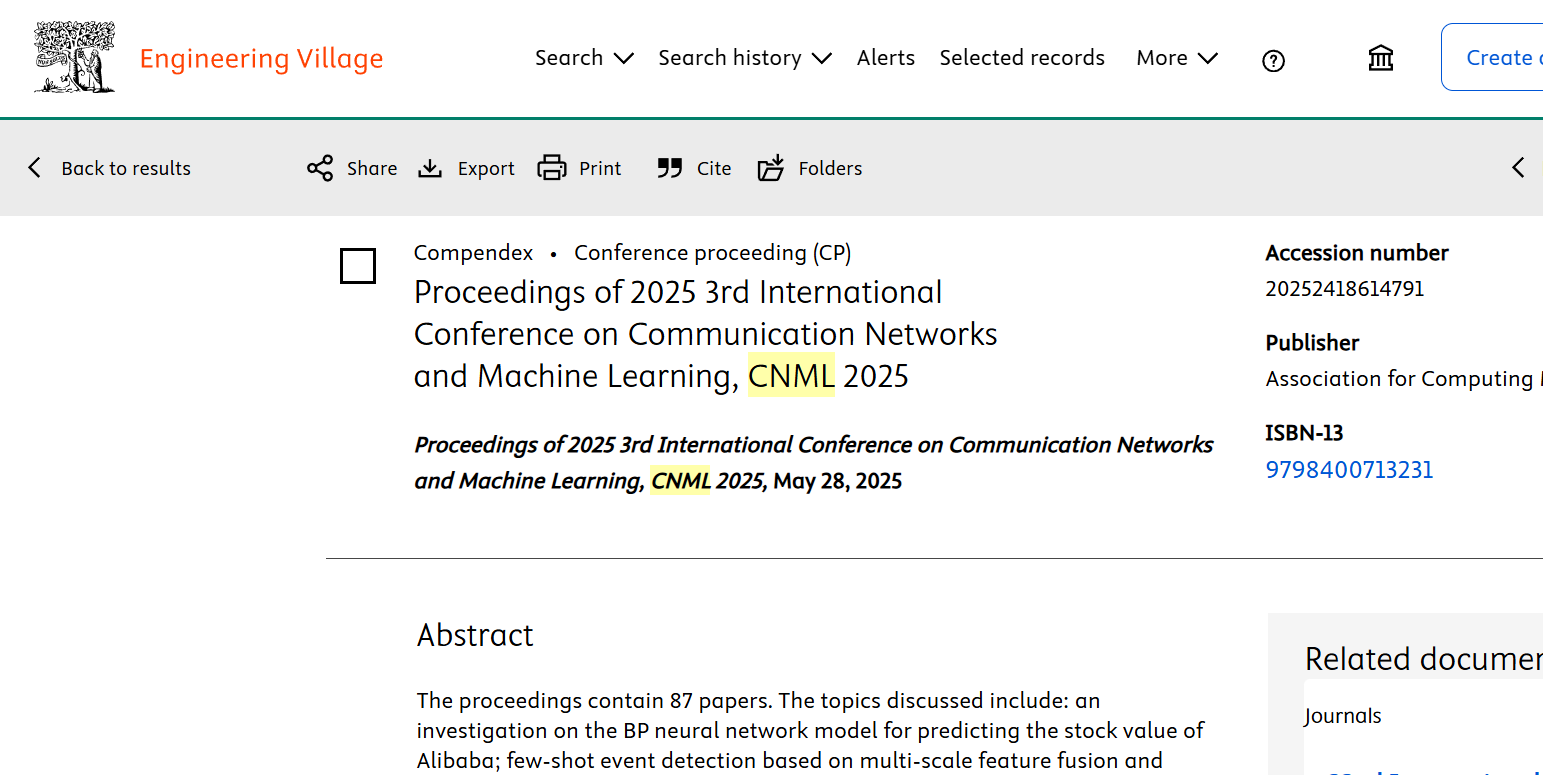Tick the record selection checkbox
The image size is (1543, 775).
[x=358, y=266]
